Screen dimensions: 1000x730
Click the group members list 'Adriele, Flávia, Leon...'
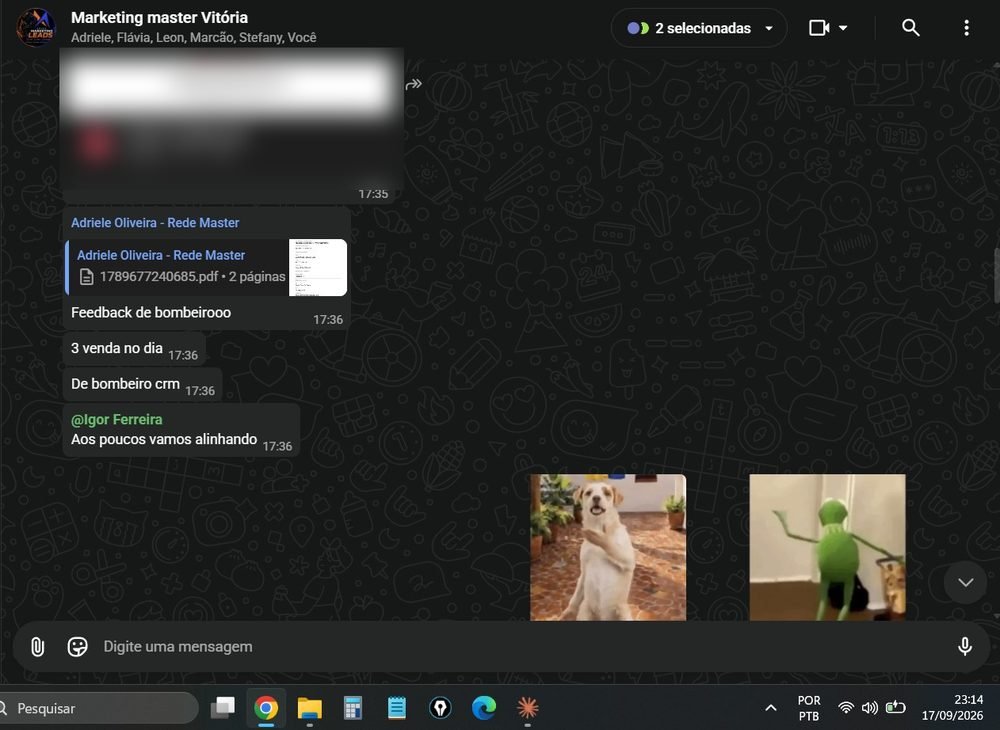[193, 38]
